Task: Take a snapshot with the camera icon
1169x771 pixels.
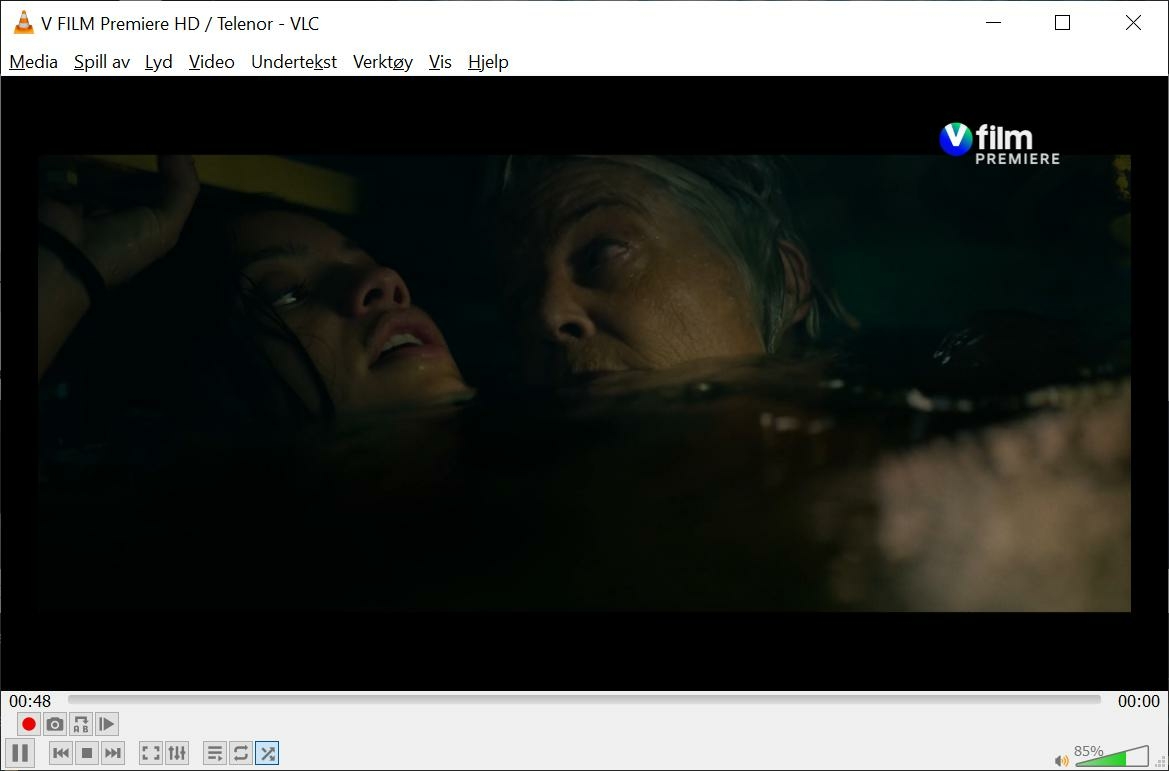Action: (54, 724)
